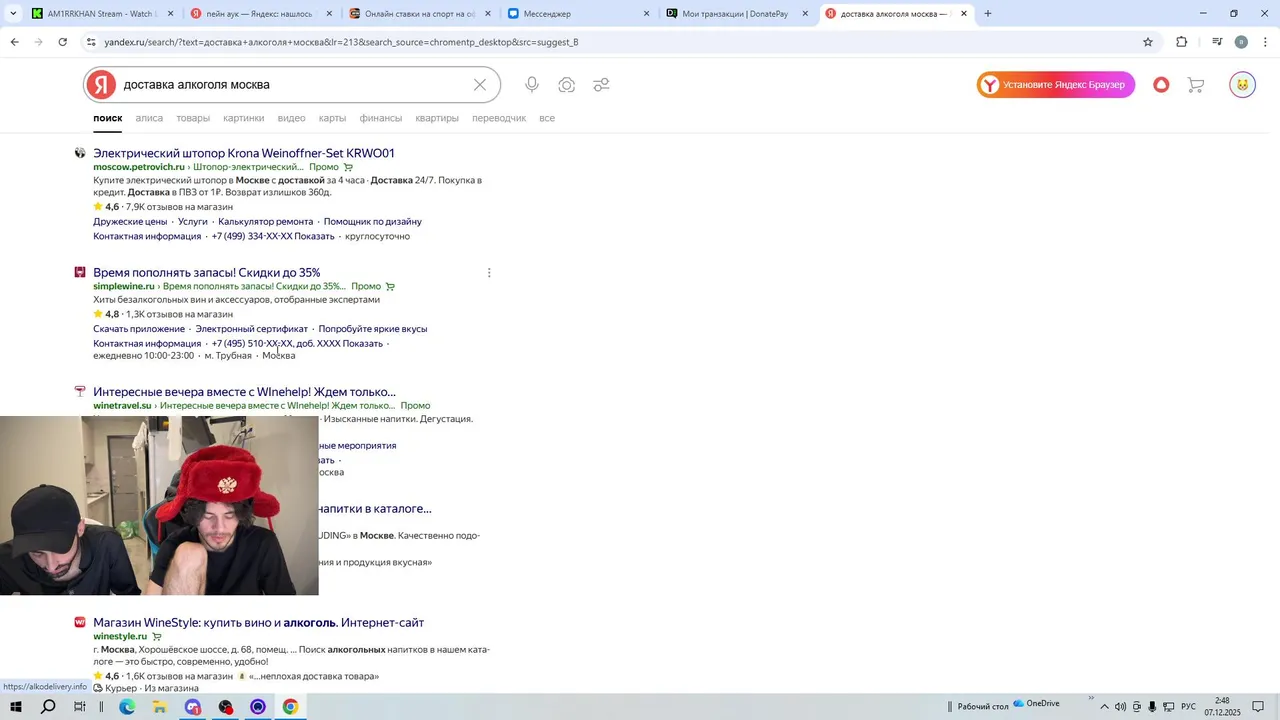This screenshot has height=720, width=1280.
Task: Open Windows search magnifier on taskbar
Action: (48, 707)
